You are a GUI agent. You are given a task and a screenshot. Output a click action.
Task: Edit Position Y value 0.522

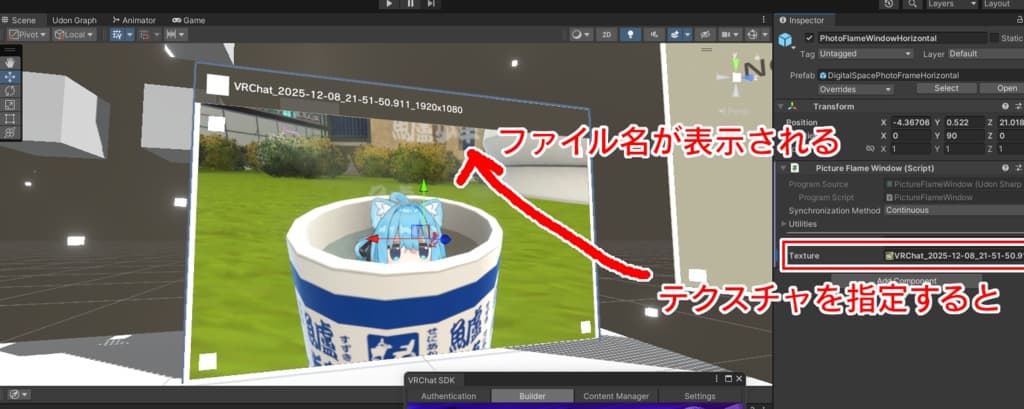click(967, 122)
